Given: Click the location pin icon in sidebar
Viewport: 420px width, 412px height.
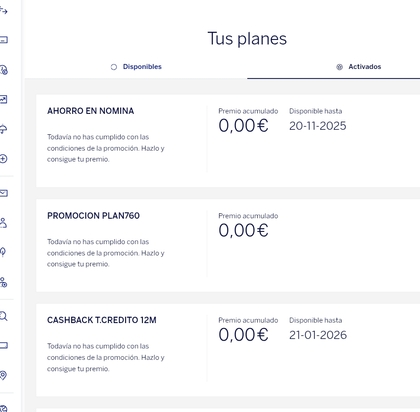Looking at the screenshot, I should point(3,375).
